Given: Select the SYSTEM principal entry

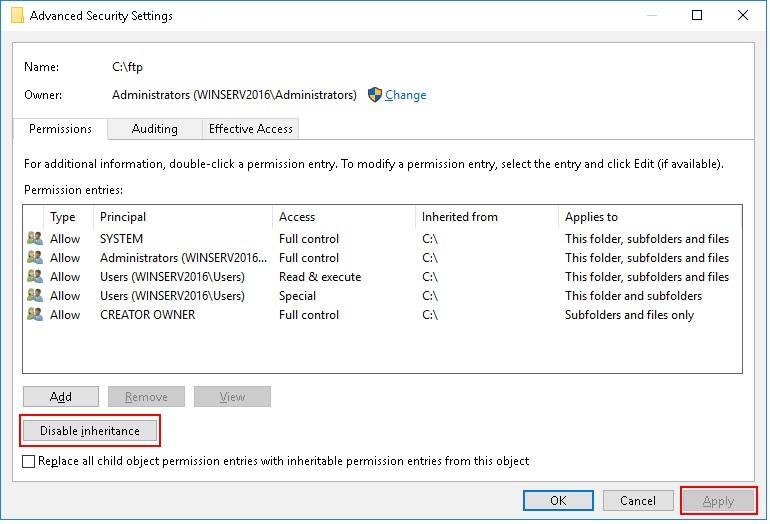Looking at the screenshot, I should point(121,239).
